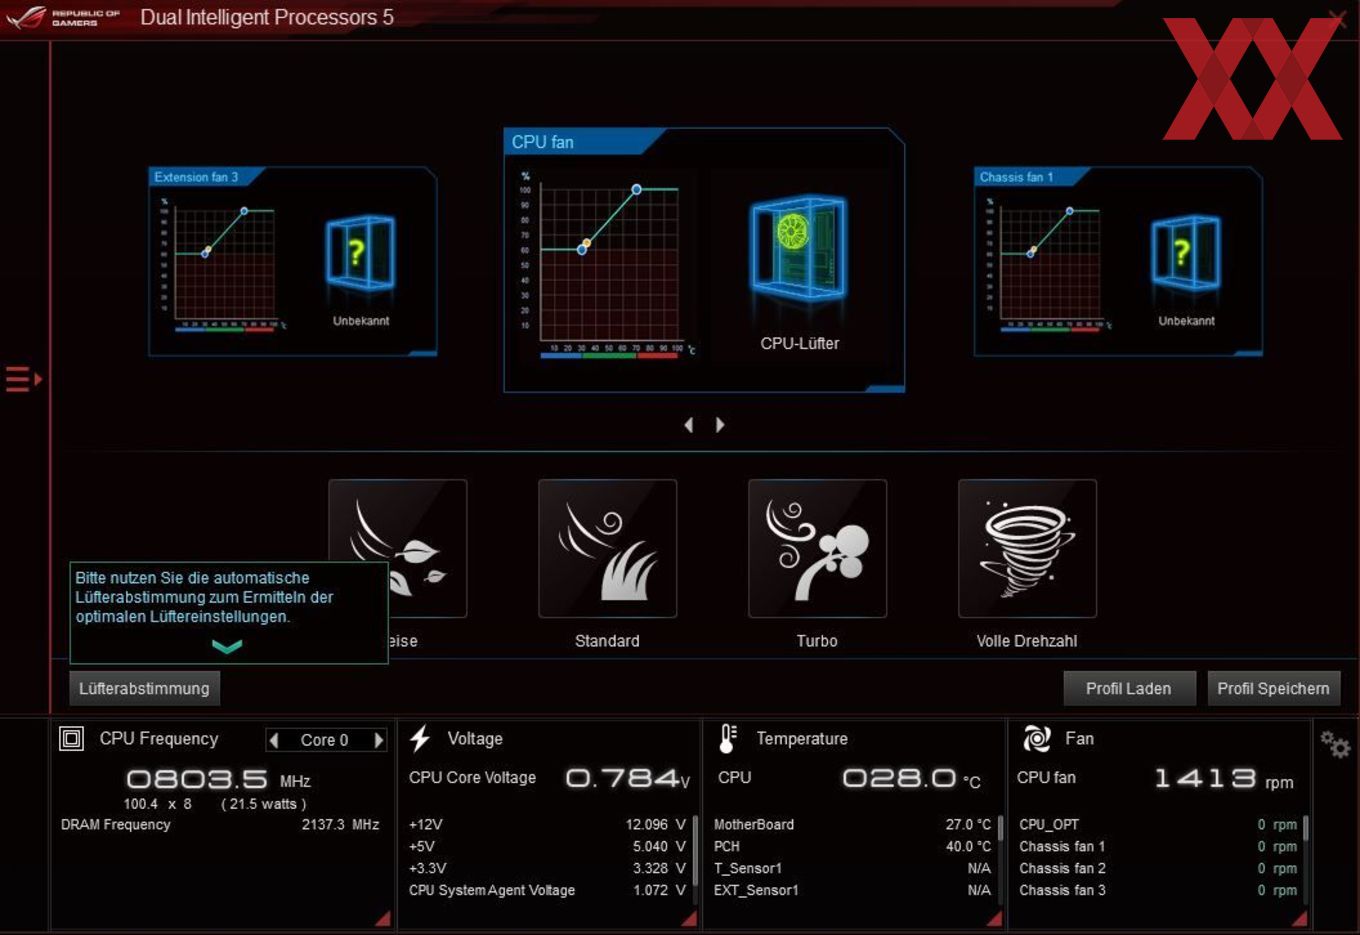The image size is (1360, 935).
Task: Click the Fan panel spinning-fan icon
Action: click(x=1037, y=739)
